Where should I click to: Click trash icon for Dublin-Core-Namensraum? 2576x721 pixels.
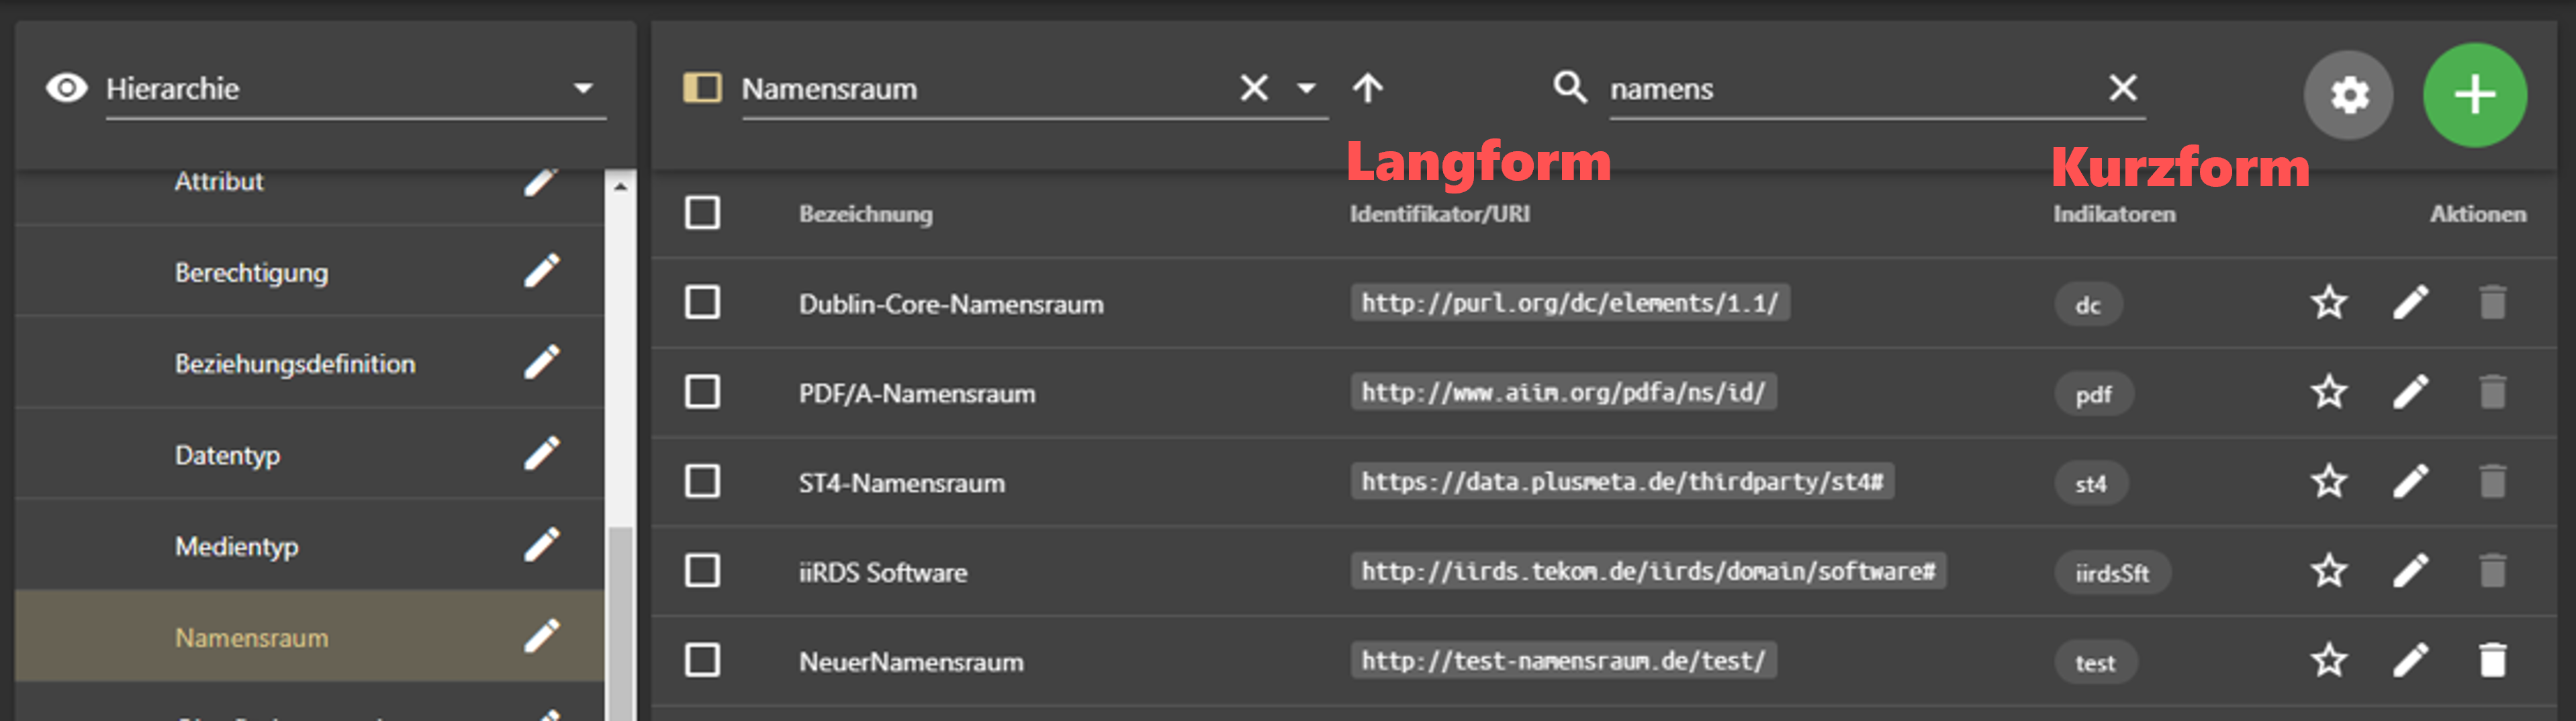click(2493, 302)
